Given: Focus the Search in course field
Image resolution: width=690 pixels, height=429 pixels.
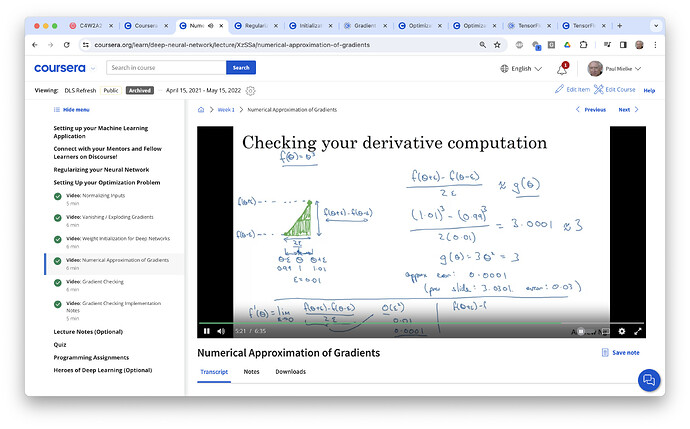Looking at the screenshot, I should click(x=166, y=68).
